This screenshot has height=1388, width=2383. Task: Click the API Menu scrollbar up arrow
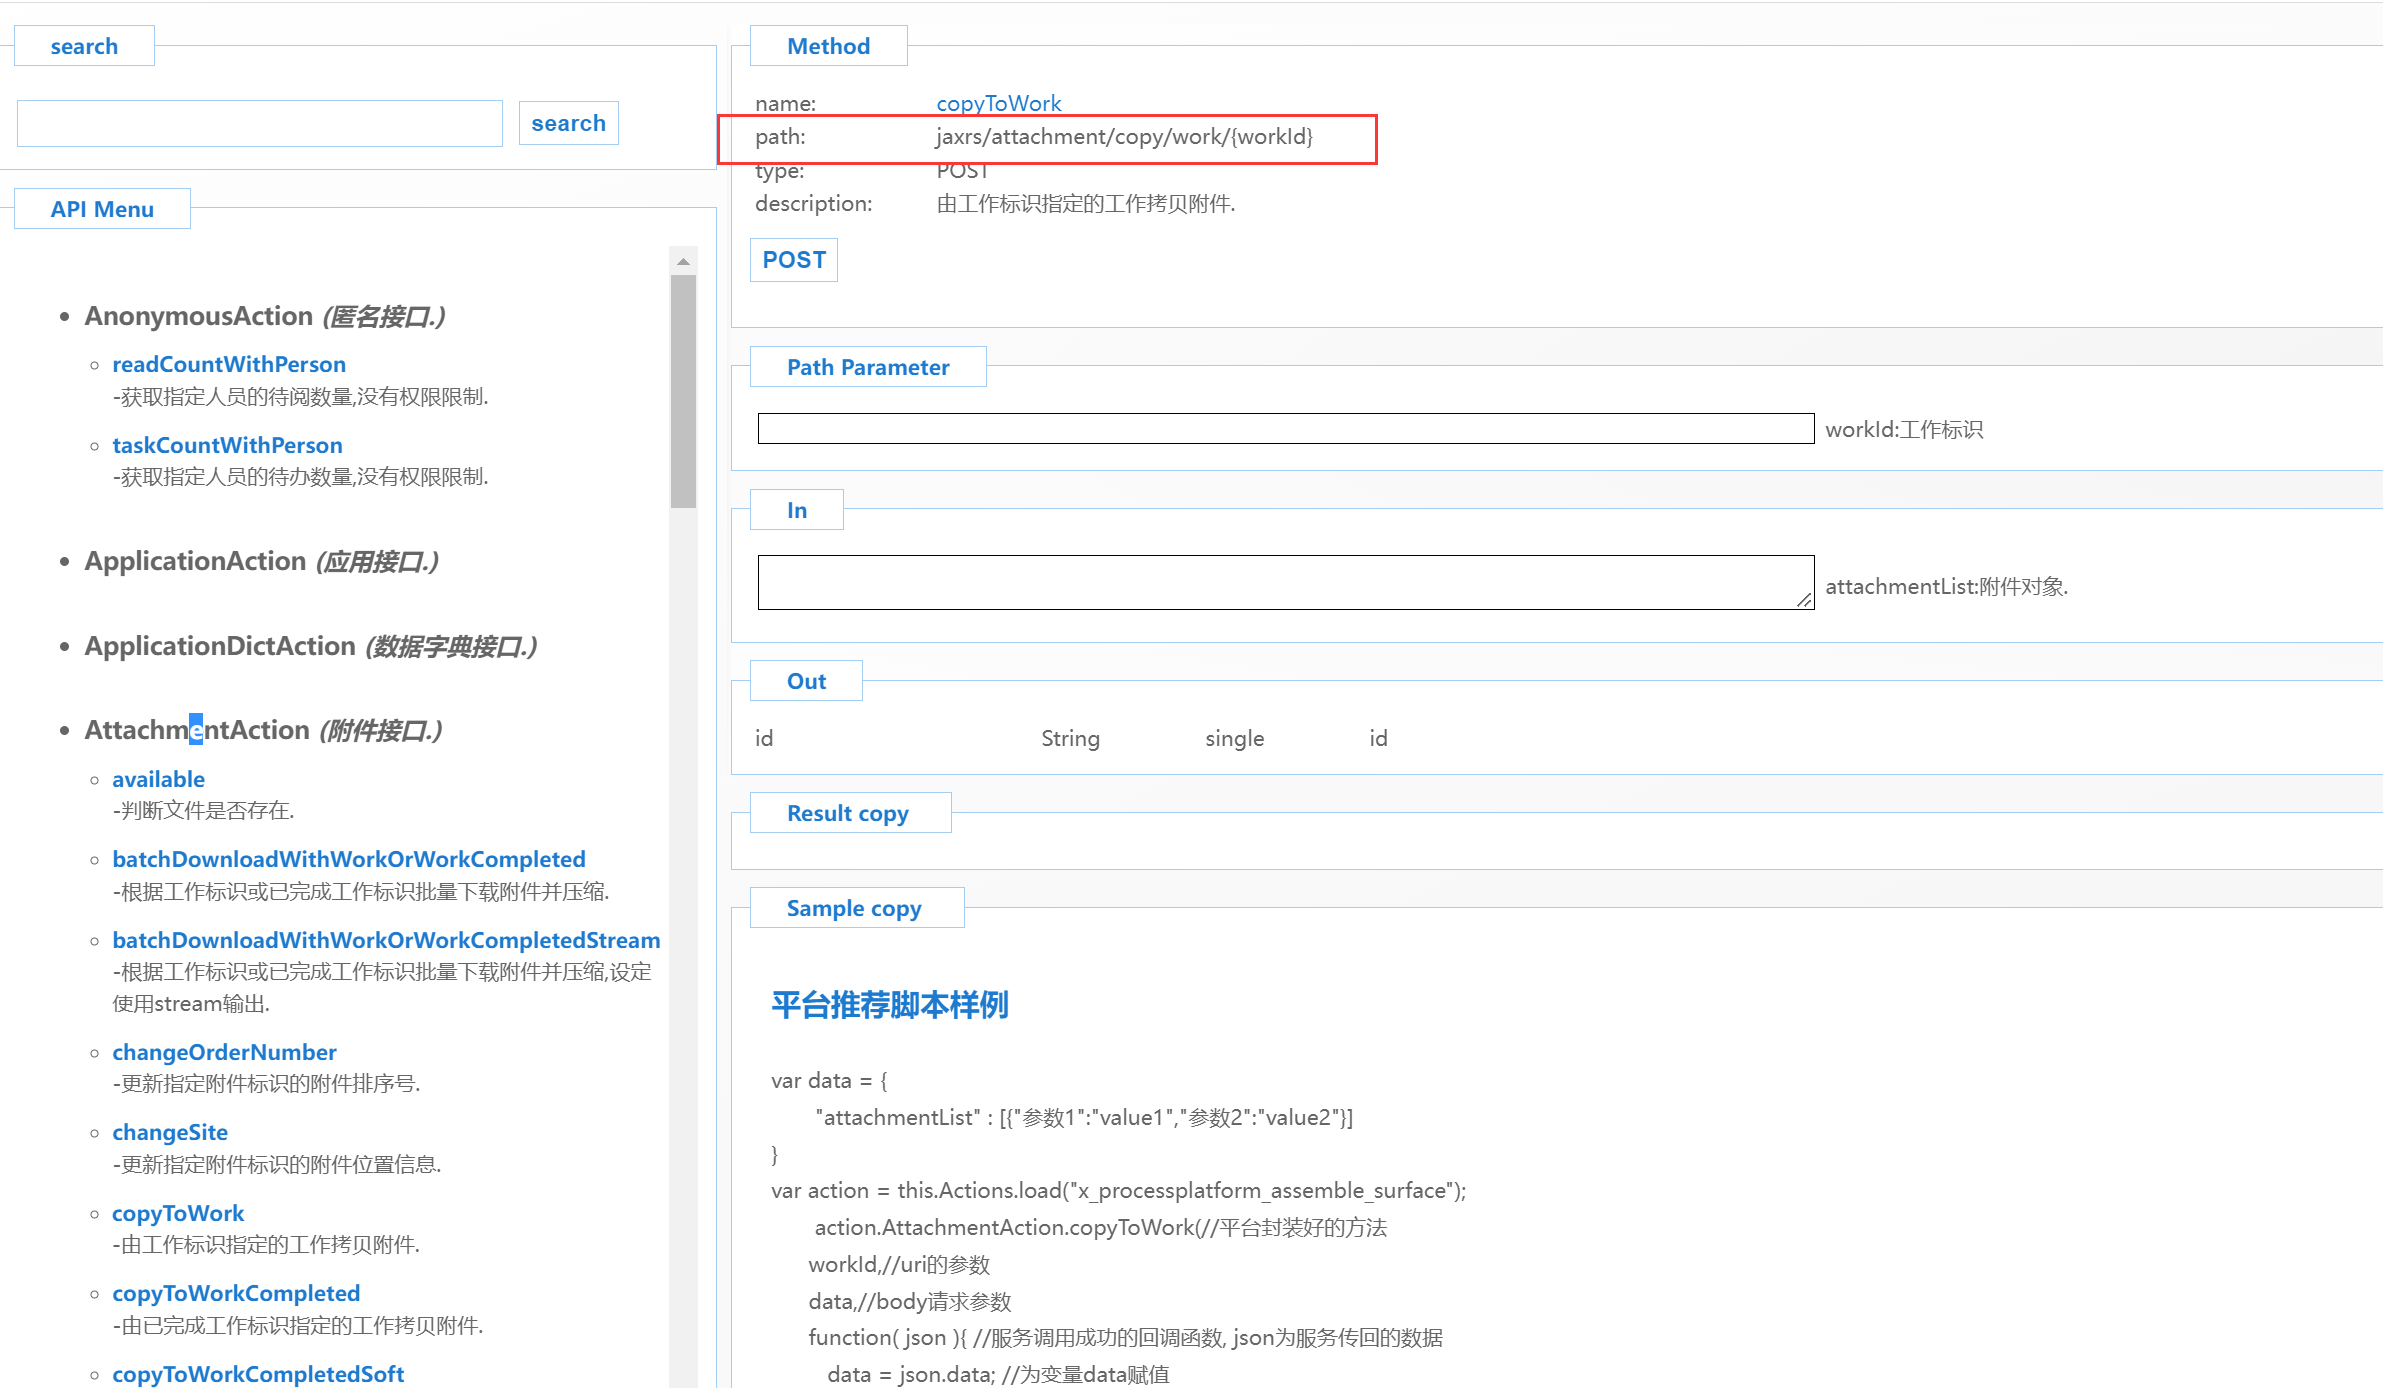tap(683, 261)
